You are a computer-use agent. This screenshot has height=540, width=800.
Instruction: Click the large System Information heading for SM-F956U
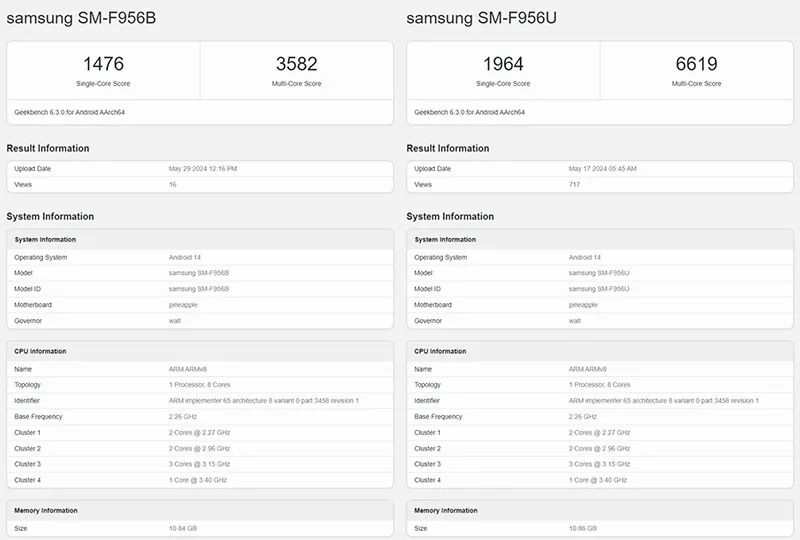point(450,216)
